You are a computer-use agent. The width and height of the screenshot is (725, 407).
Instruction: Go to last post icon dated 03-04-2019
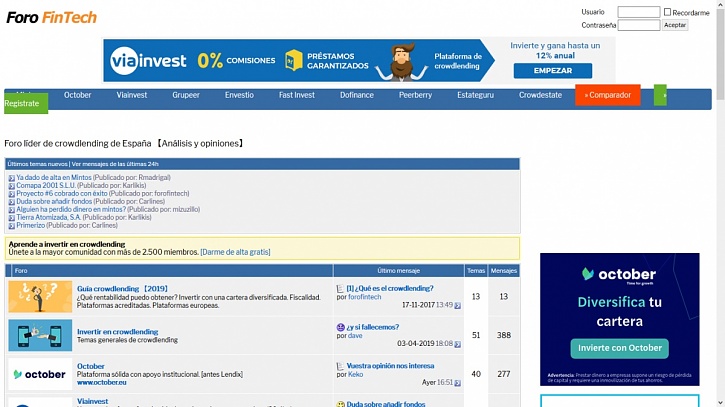(x=457, y=344)
